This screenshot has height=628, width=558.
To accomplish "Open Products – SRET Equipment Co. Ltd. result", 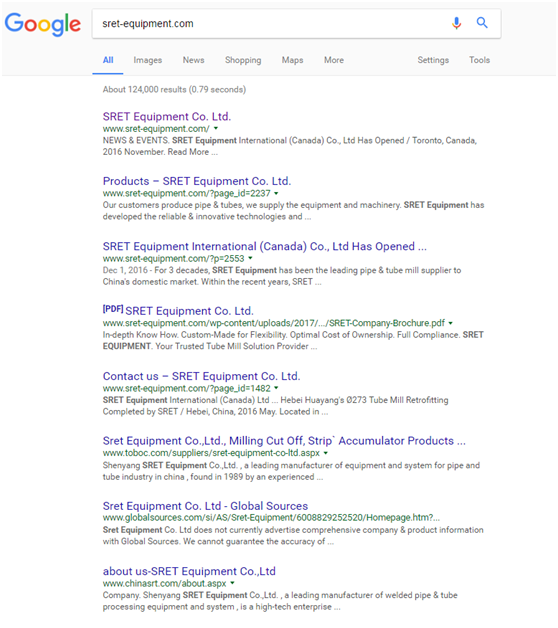I will (197, 181).
